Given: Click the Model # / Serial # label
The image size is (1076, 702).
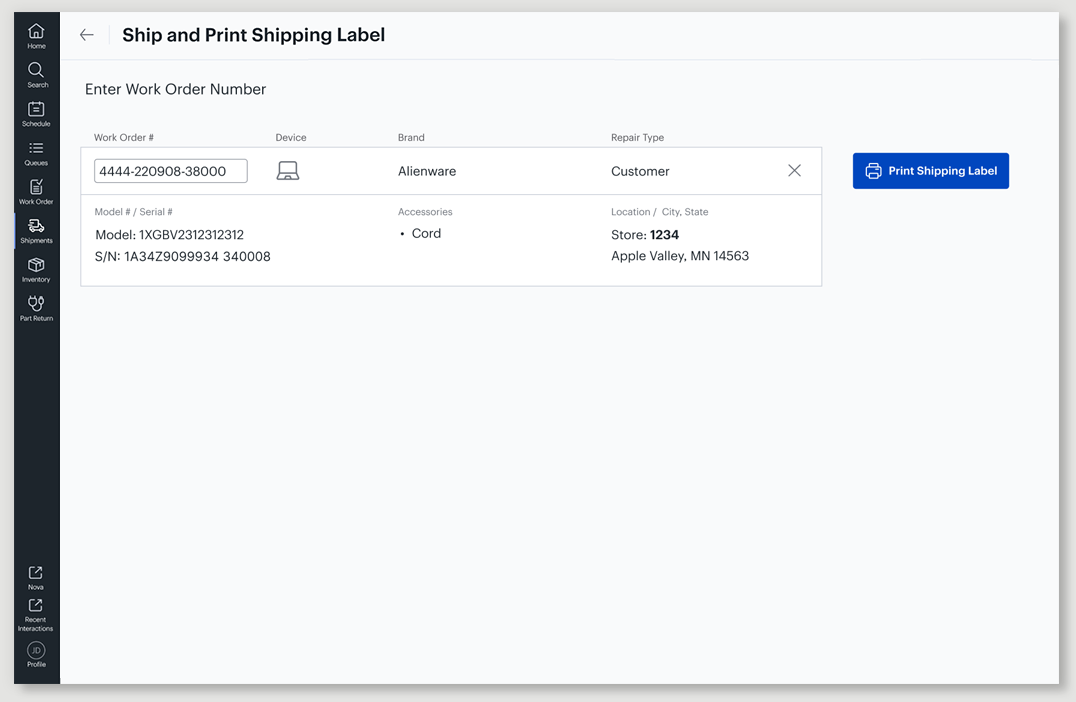Looking at the screenshot, I should [x=134, y=212].
